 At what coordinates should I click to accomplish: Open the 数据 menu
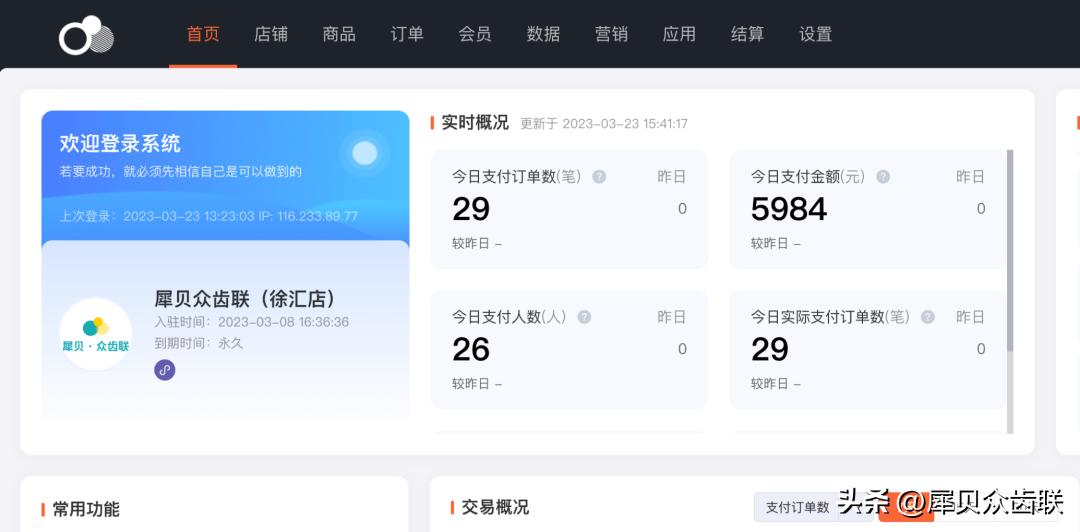pos(543,34)
